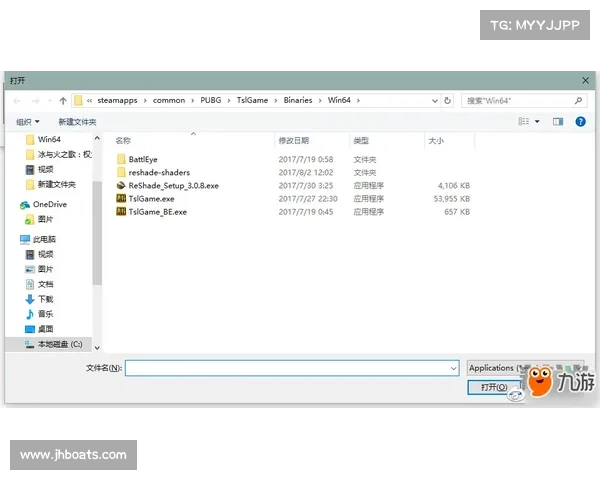
Task: Toggle the preview pane icon
Action: 558,122
